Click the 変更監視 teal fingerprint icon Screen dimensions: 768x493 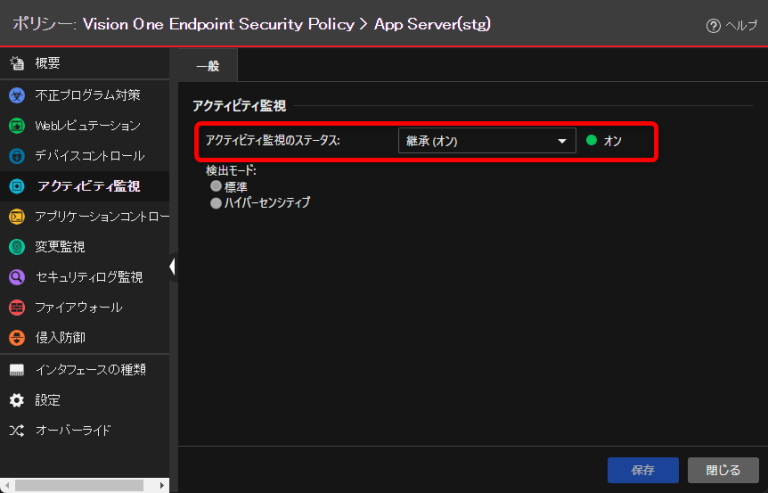(17, 247)
